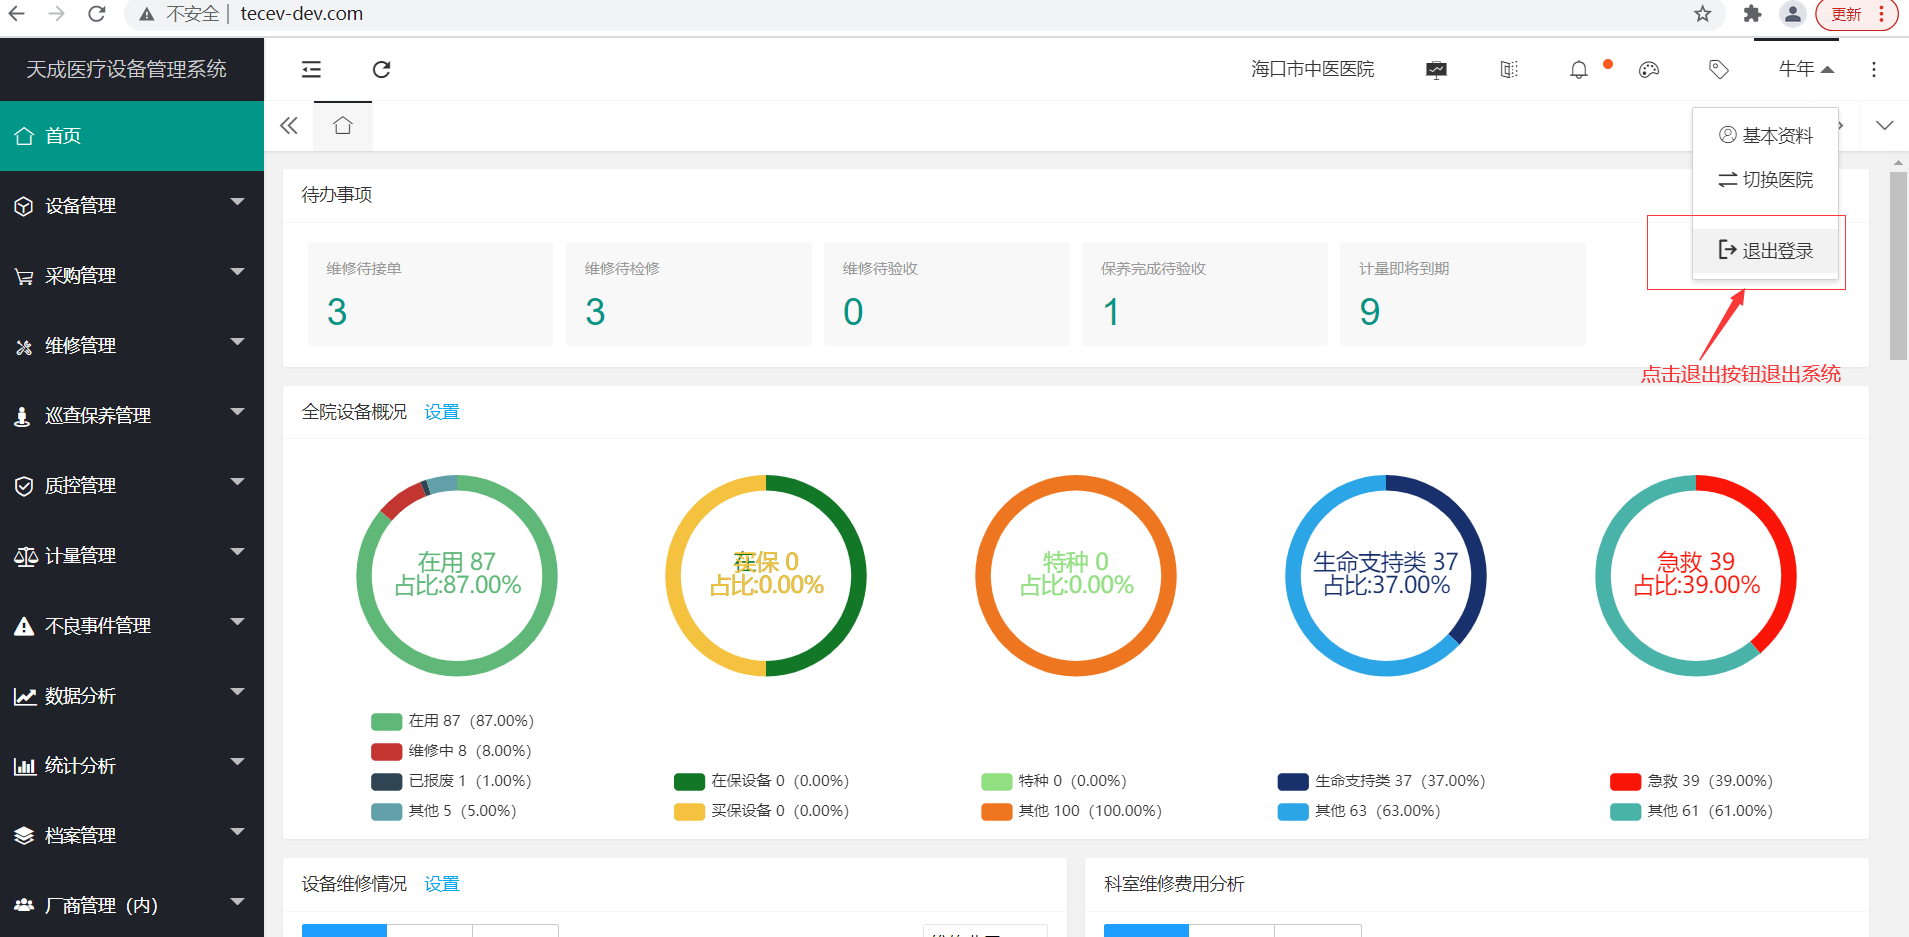Screen dimensions: 1909x937
Task: Toggle 急救 39 legend swatch
Action: [1626, 781]
